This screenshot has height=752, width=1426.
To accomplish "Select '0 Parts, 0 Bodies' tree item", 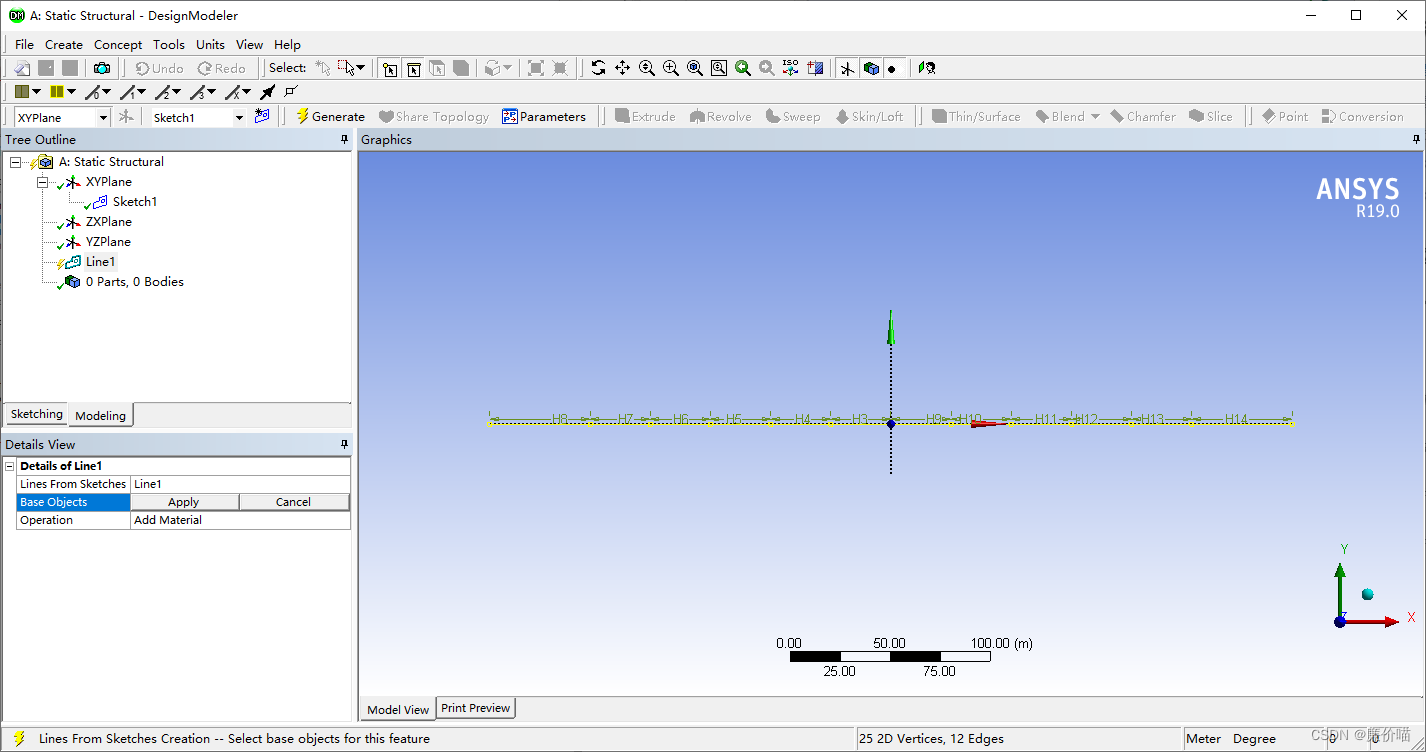I will tap(134, 281).
